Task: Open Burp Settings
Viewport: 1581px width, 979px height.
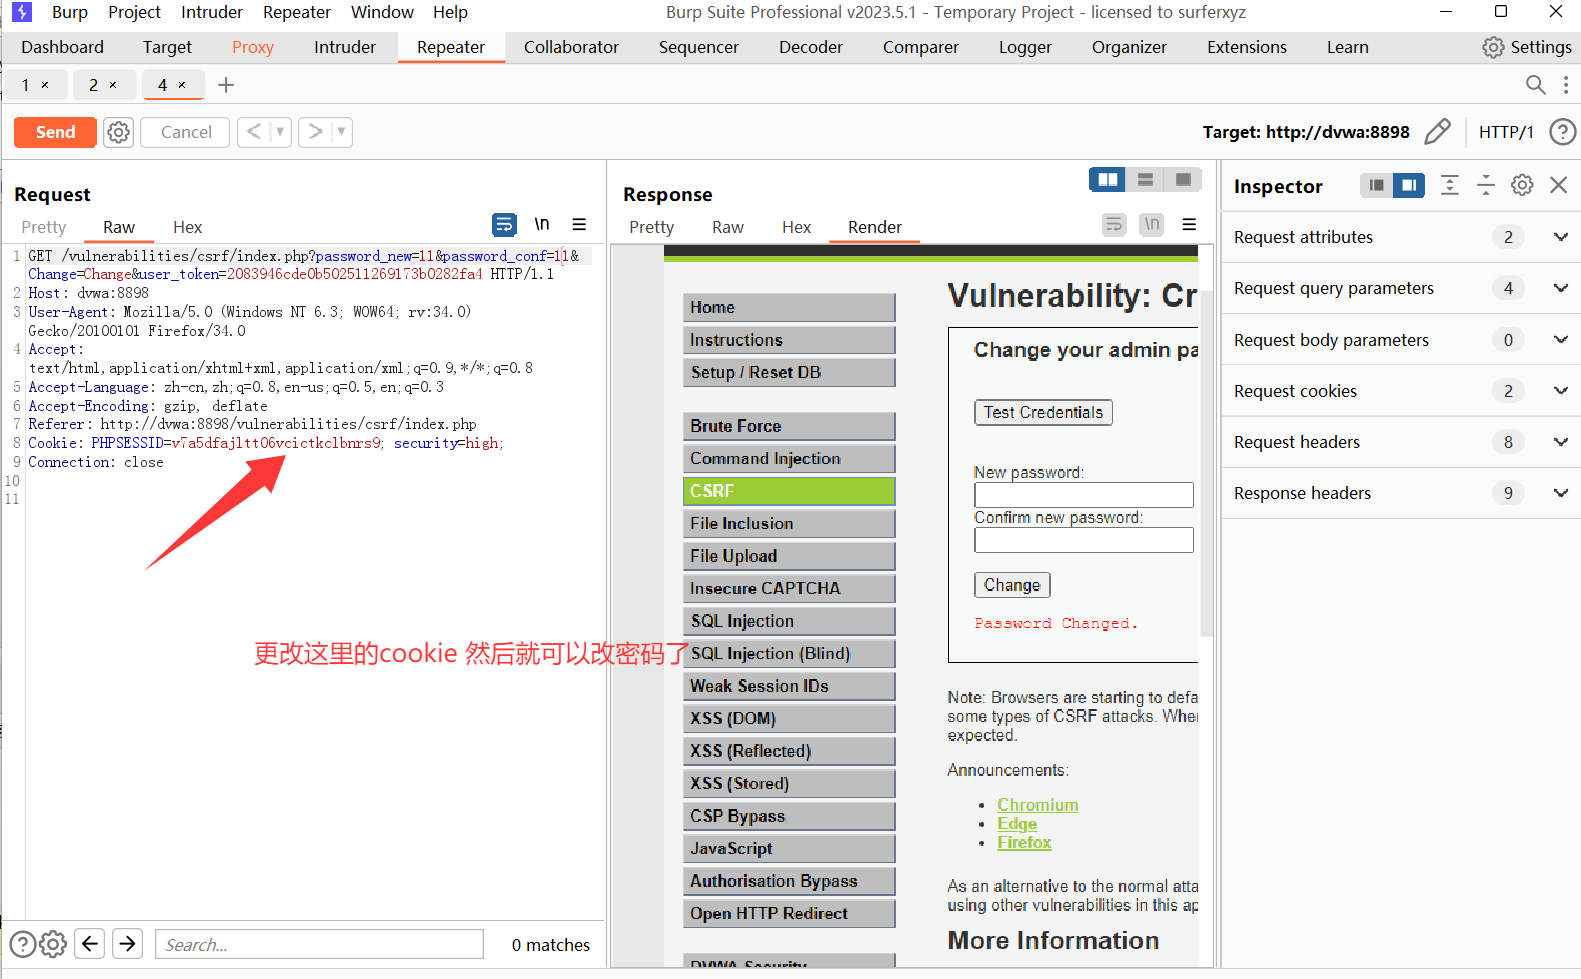Action: click(1527, 47)
